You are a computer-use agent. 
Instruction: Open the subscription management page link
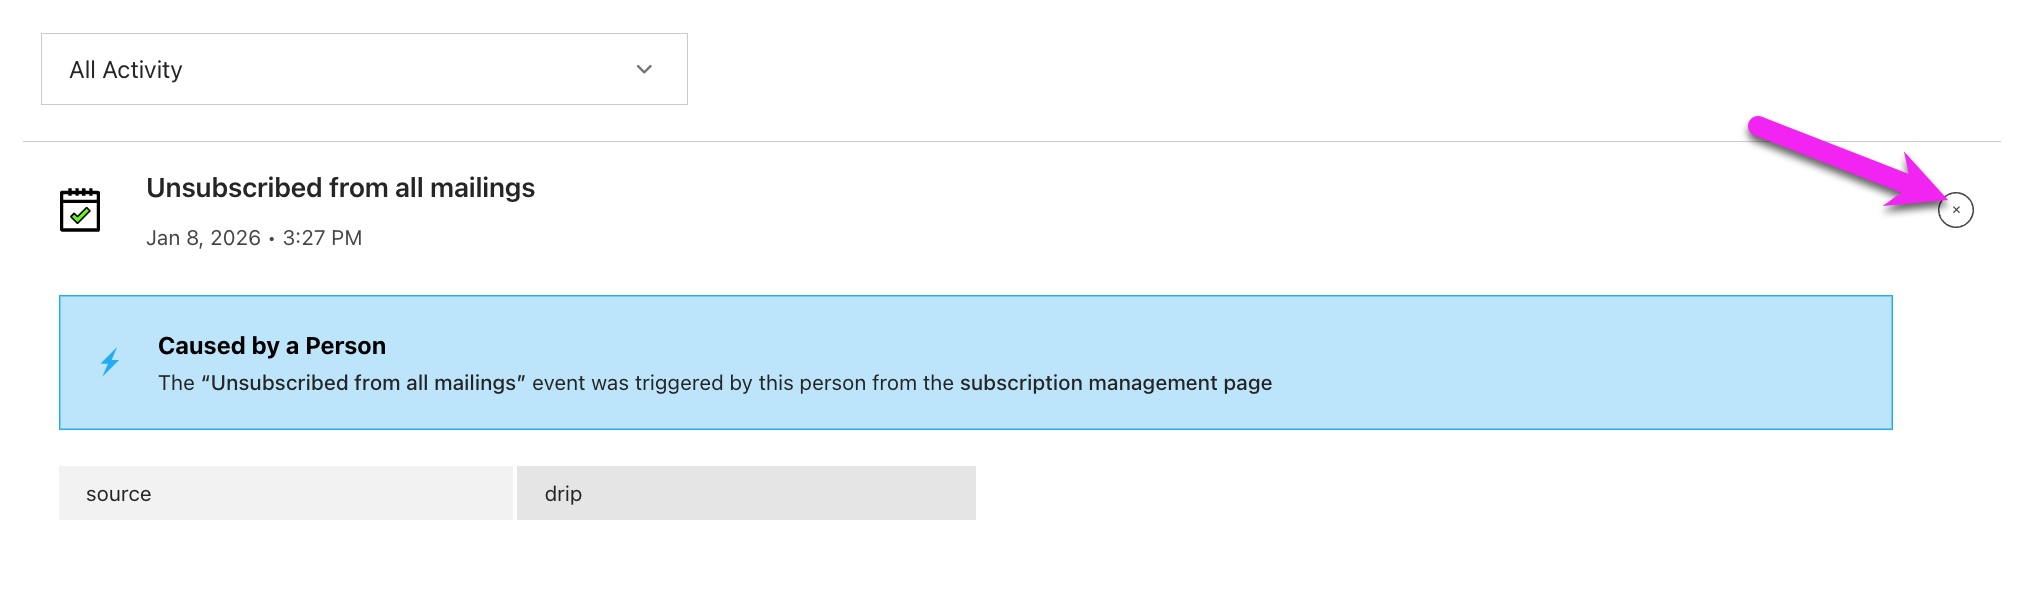[x=1115, y=382]
